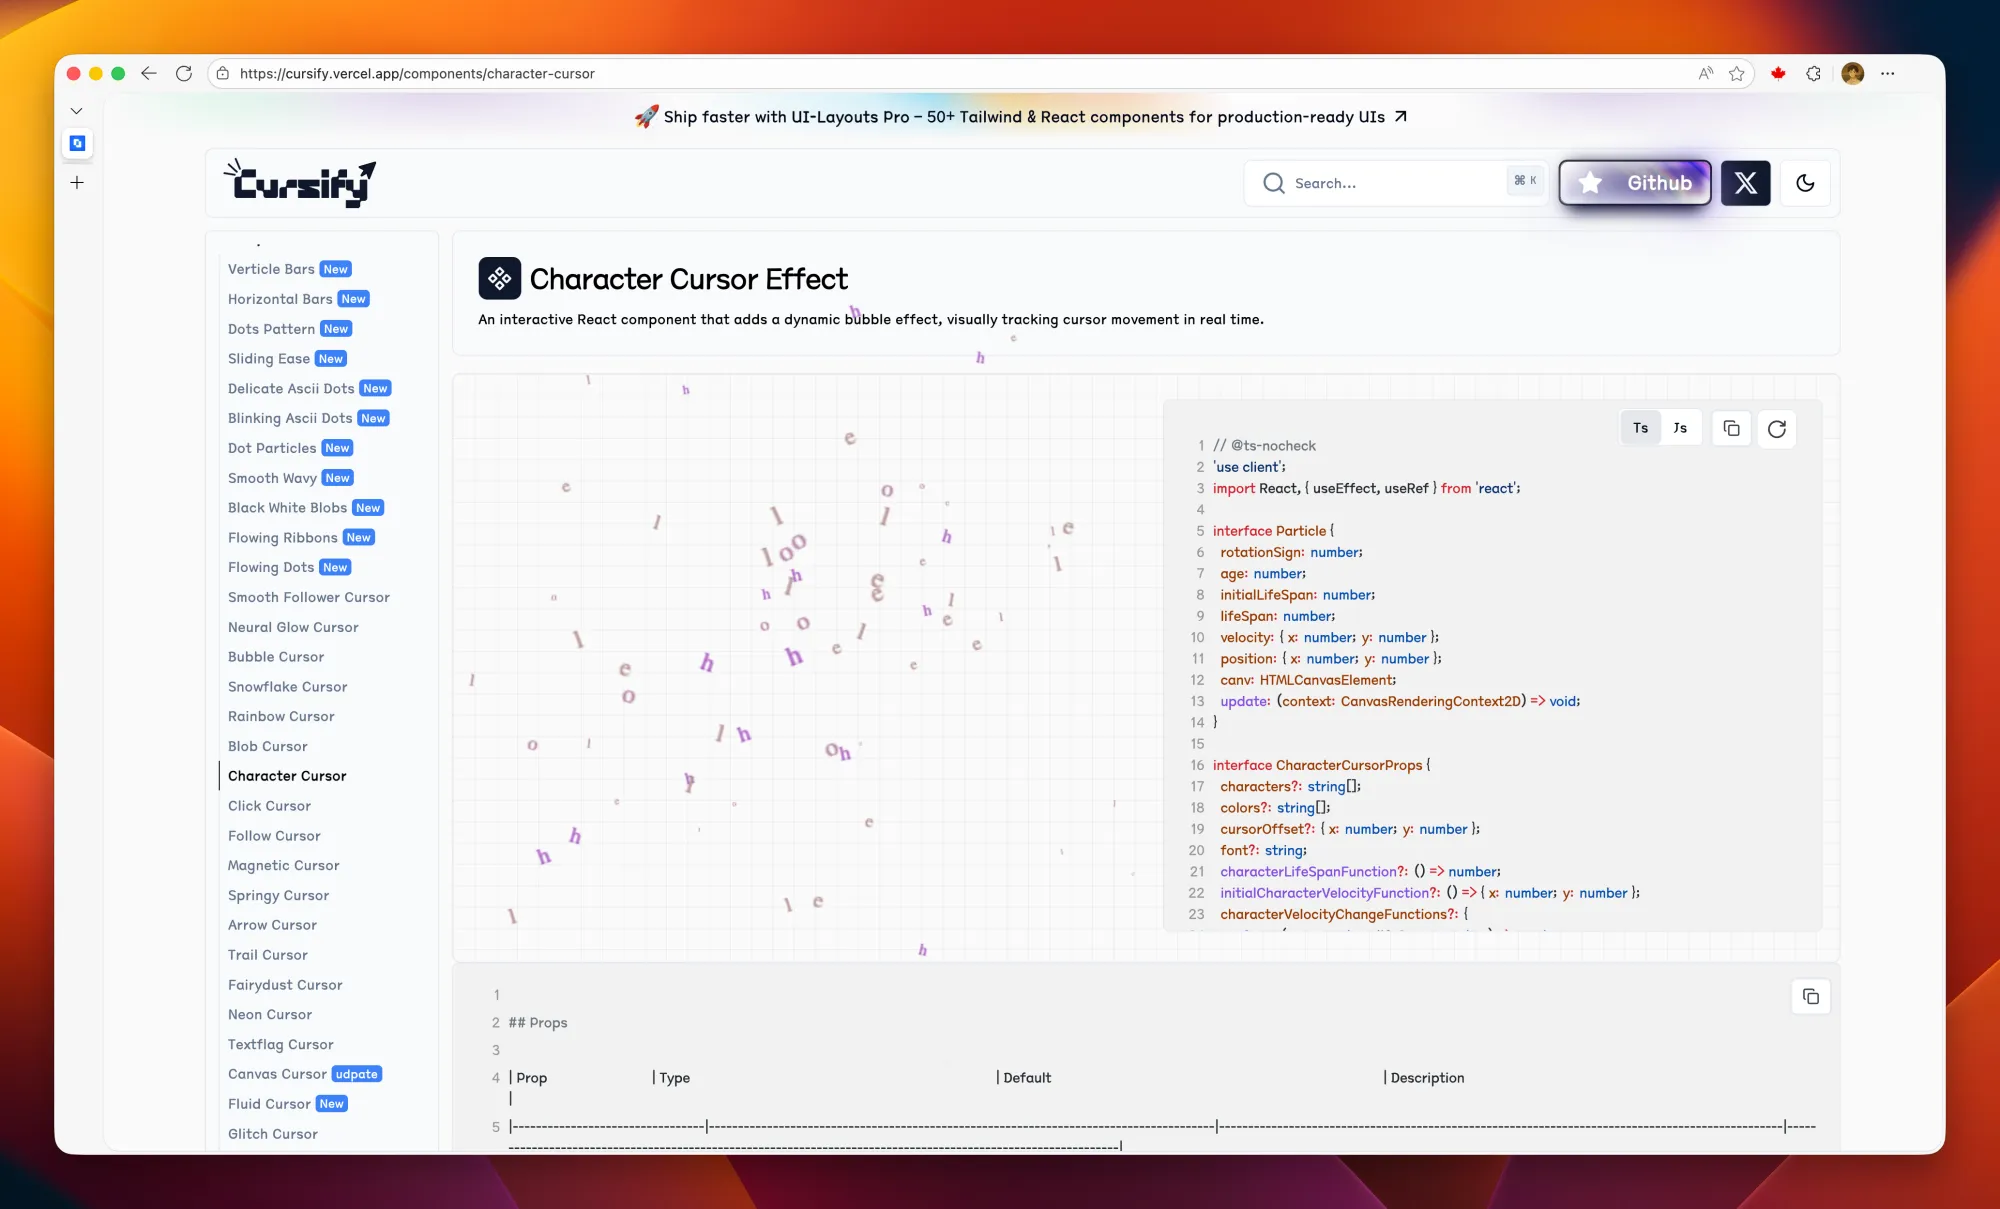Switch code view to Js tab

[1680, 428]
